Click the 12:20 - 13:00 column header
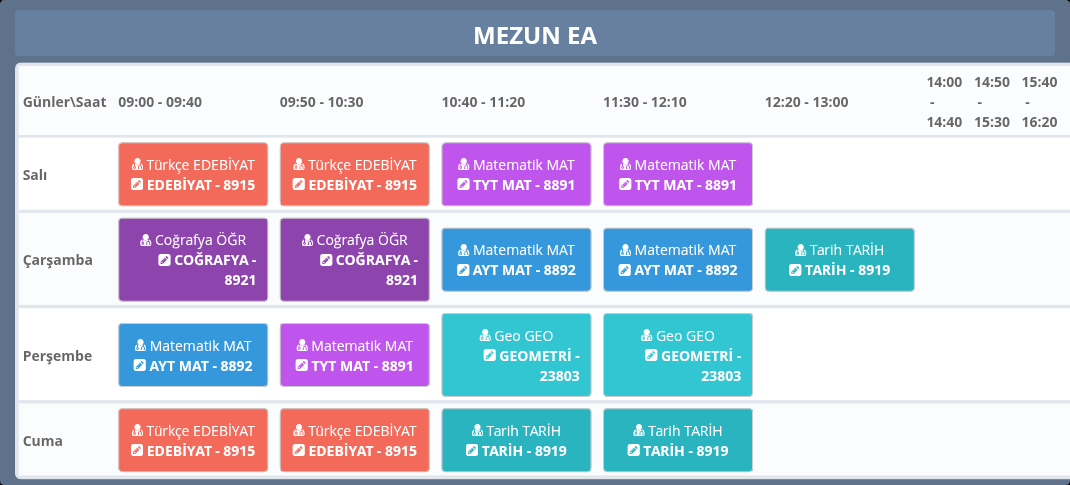 tap(806, 102)
